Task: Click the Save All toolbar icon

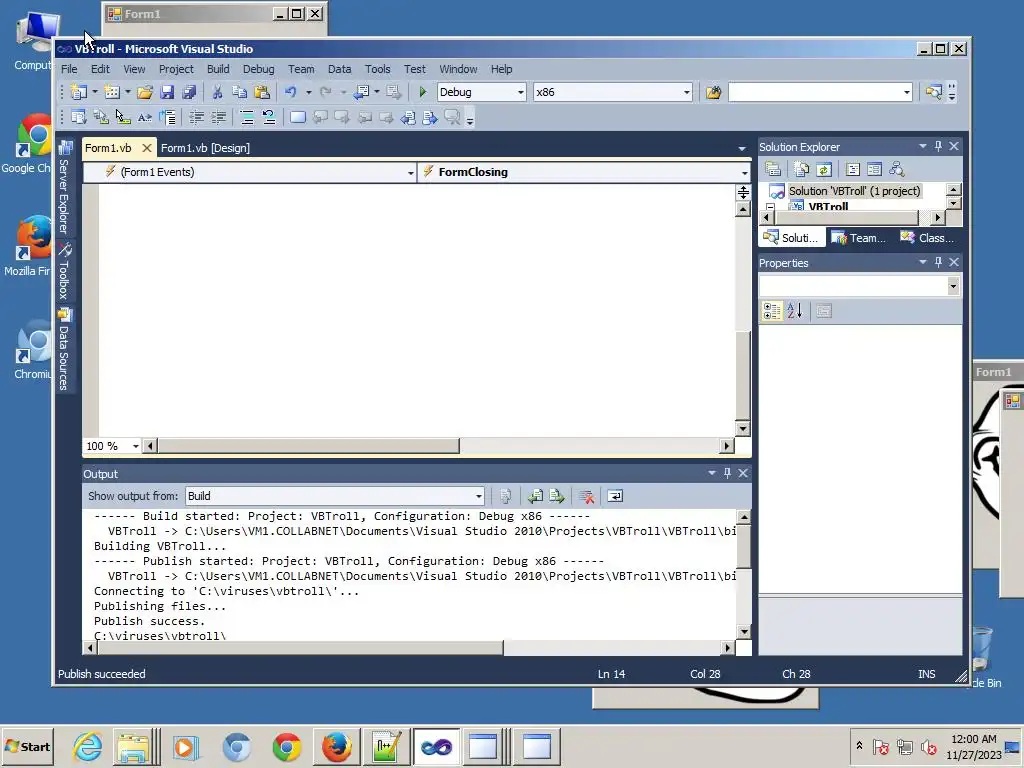Action: [189, 92]
